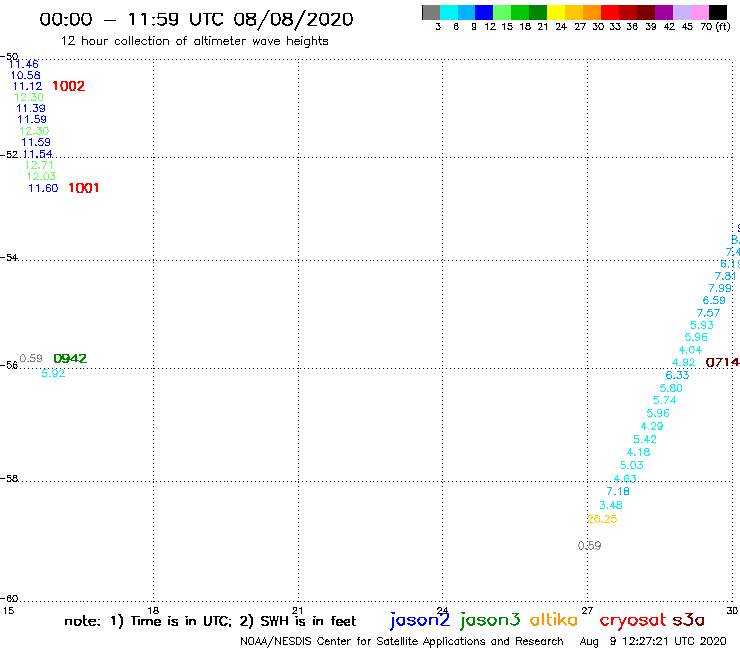Click the wave height value 6.59
The height and width of the screenshot is (650, 740).
click(x=714, y=300)
